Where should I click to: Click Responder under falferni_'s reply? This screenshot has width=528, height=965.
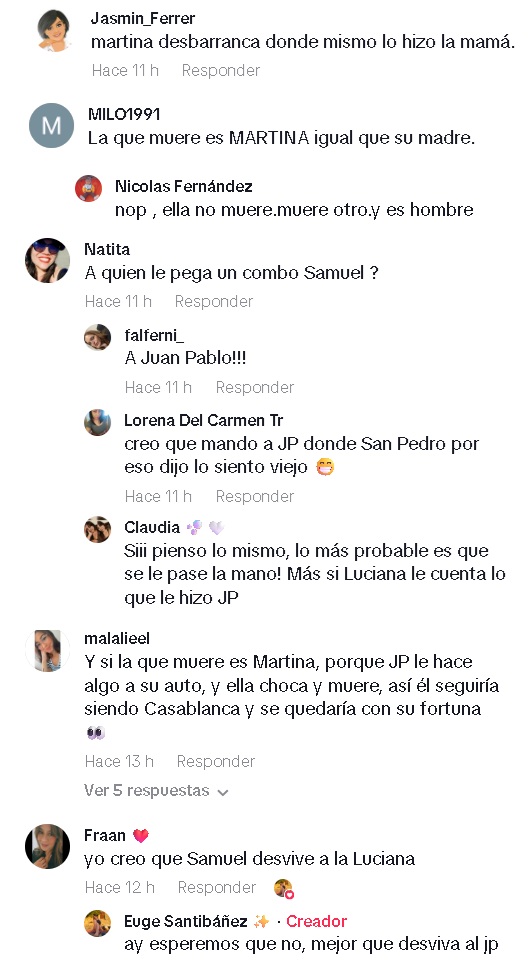(255, 388)
